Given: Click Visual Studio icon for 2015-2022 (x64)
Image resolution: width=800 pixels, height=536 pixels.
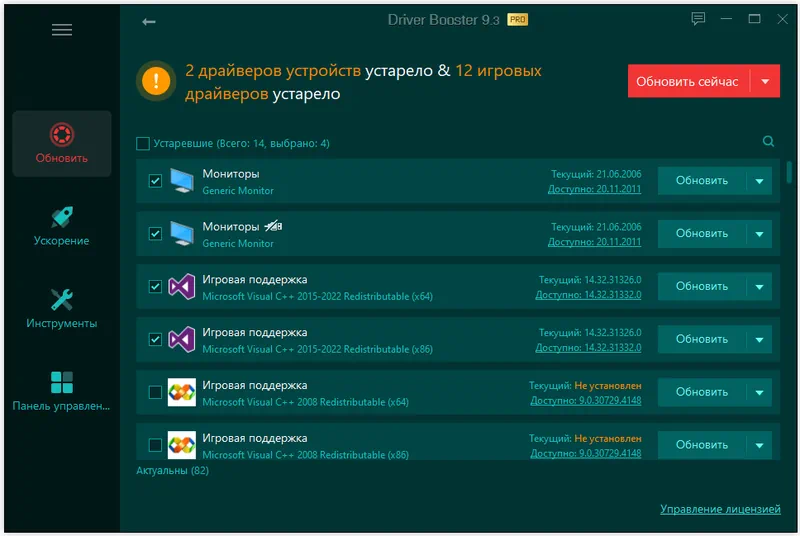Looking at the screenshot, I should (182, 286).
